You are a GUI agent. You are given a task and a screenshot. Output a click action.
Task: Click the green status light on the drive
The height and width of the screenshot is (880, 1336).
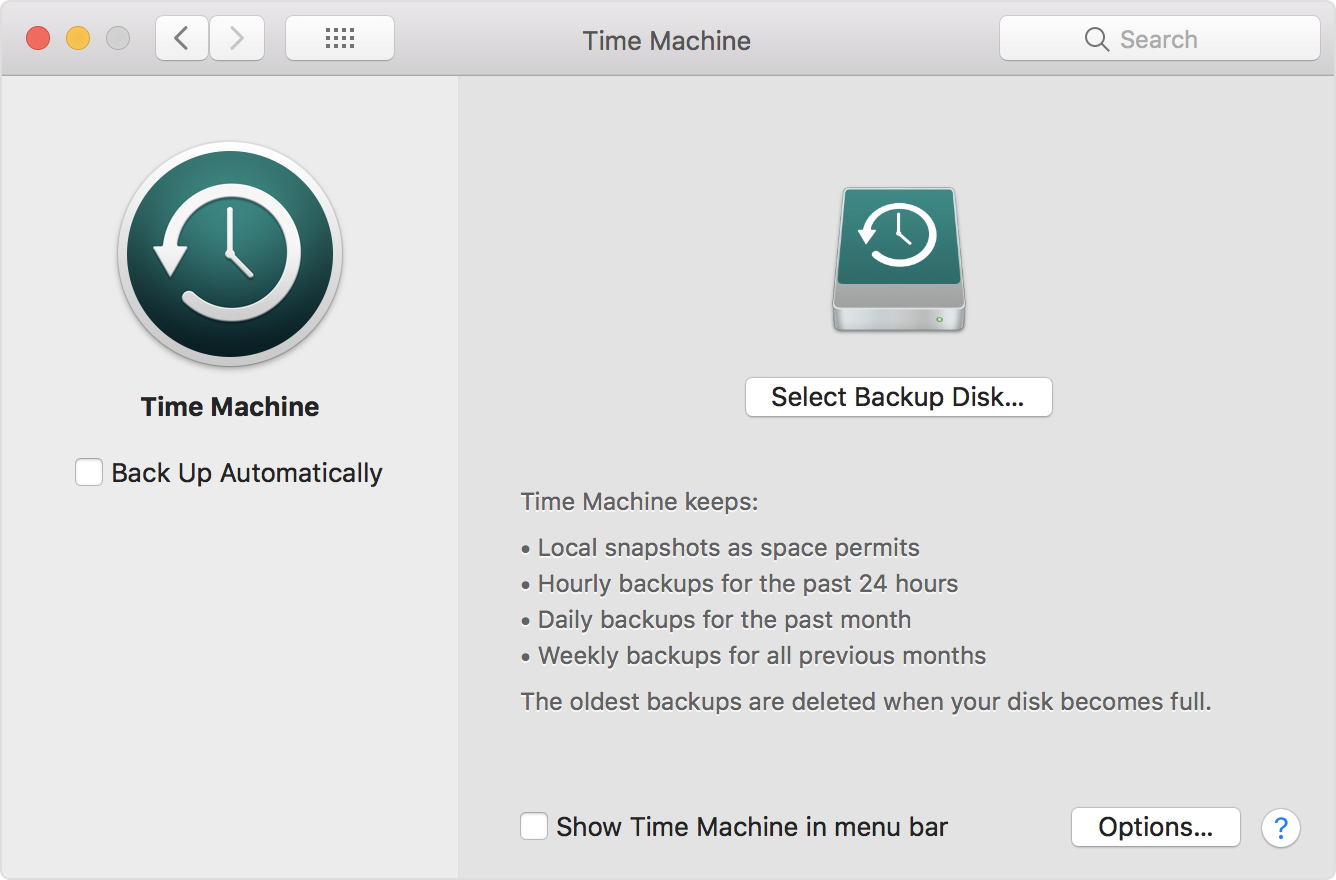(x=942, y=317)
